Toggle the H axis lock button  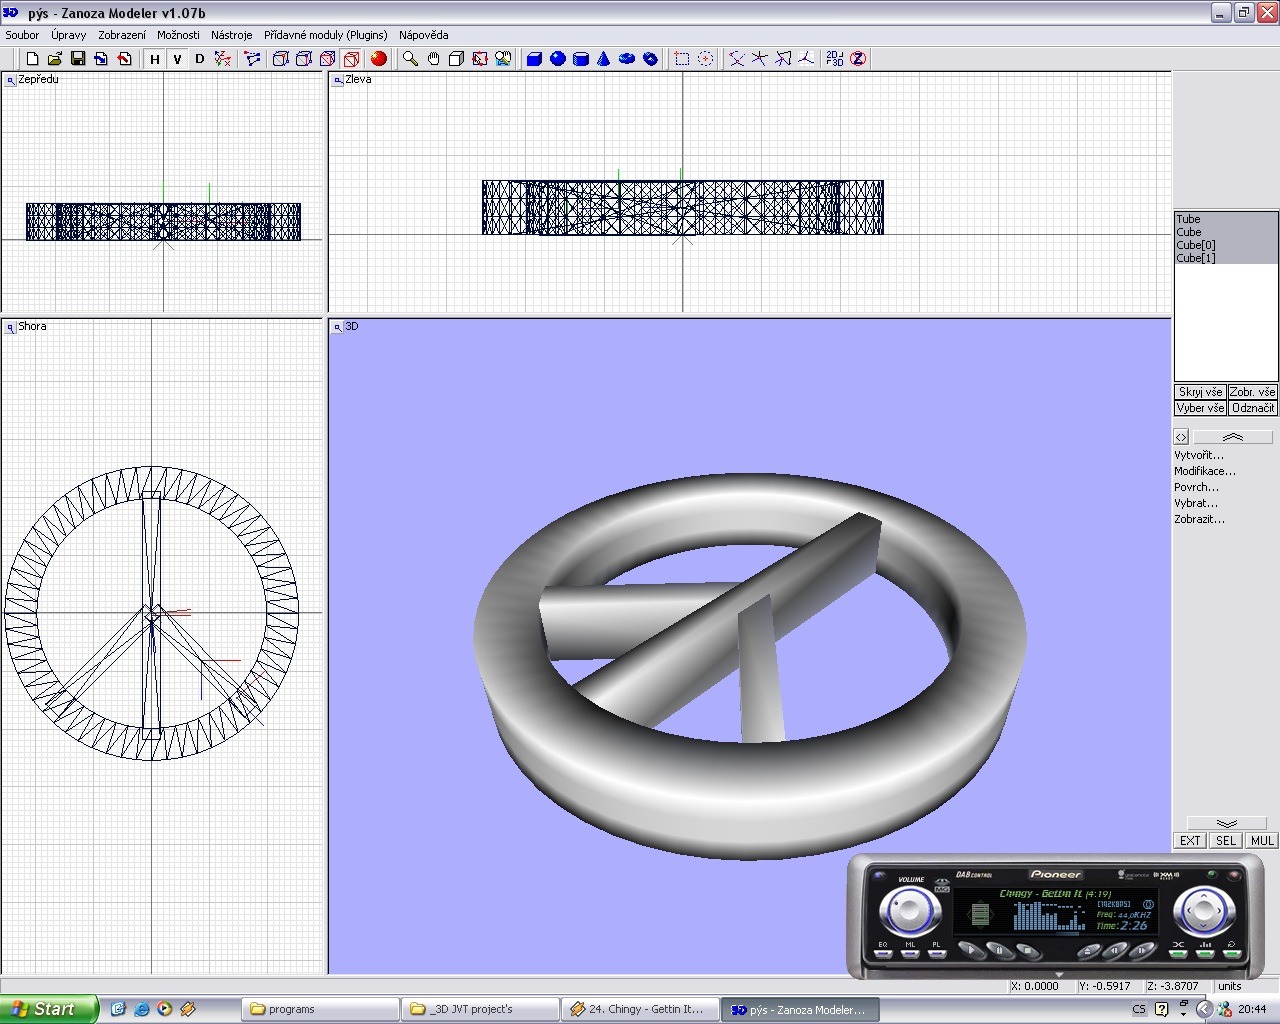pos(155,59)
